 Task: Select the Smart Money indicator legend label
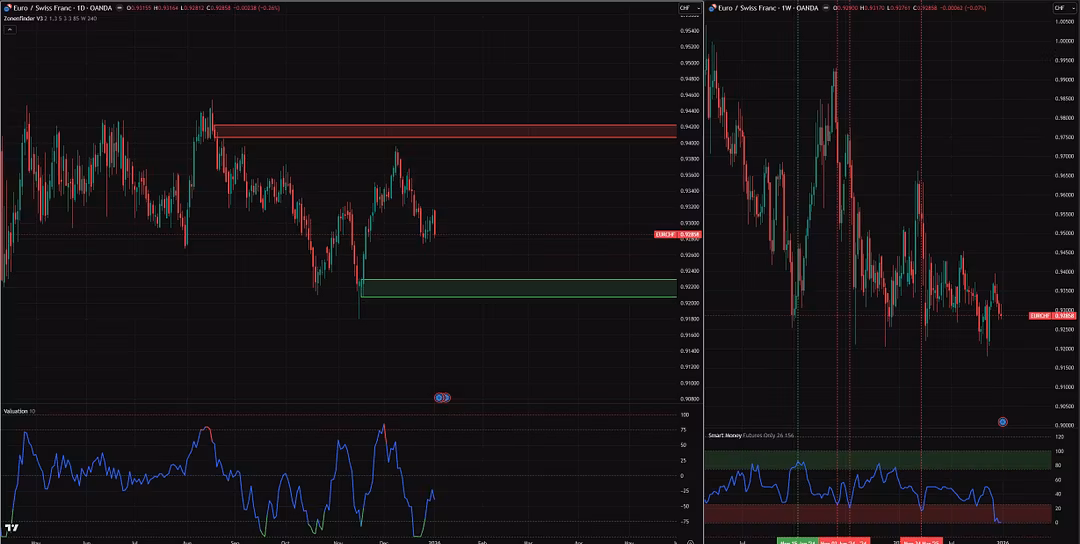(728, 436)
